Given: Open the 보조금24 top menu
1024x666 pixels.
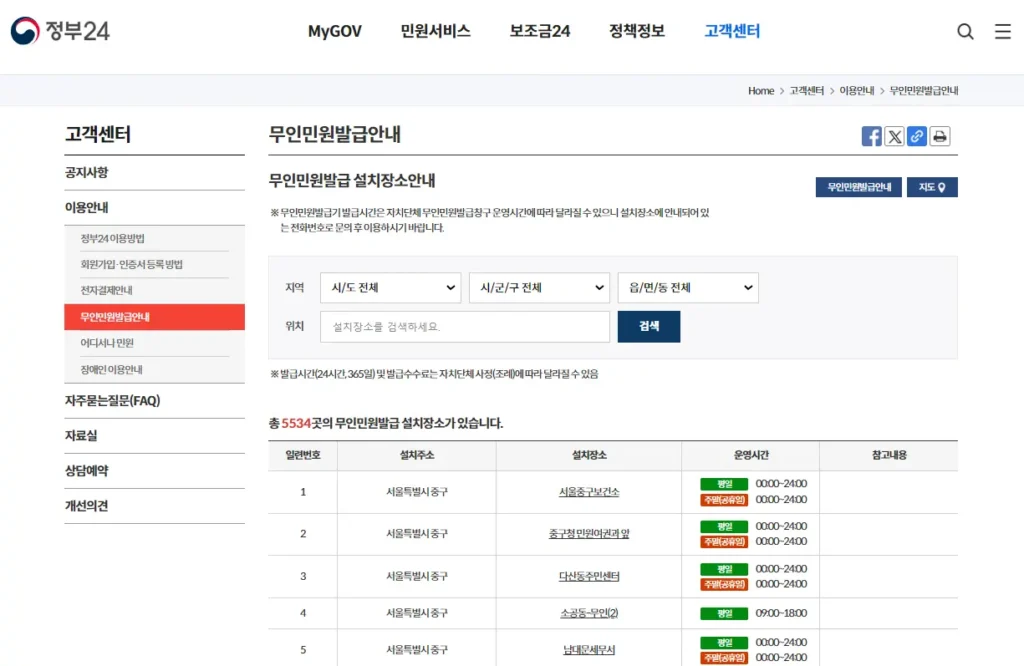Looking at the screenshot, I should [540, 31].
